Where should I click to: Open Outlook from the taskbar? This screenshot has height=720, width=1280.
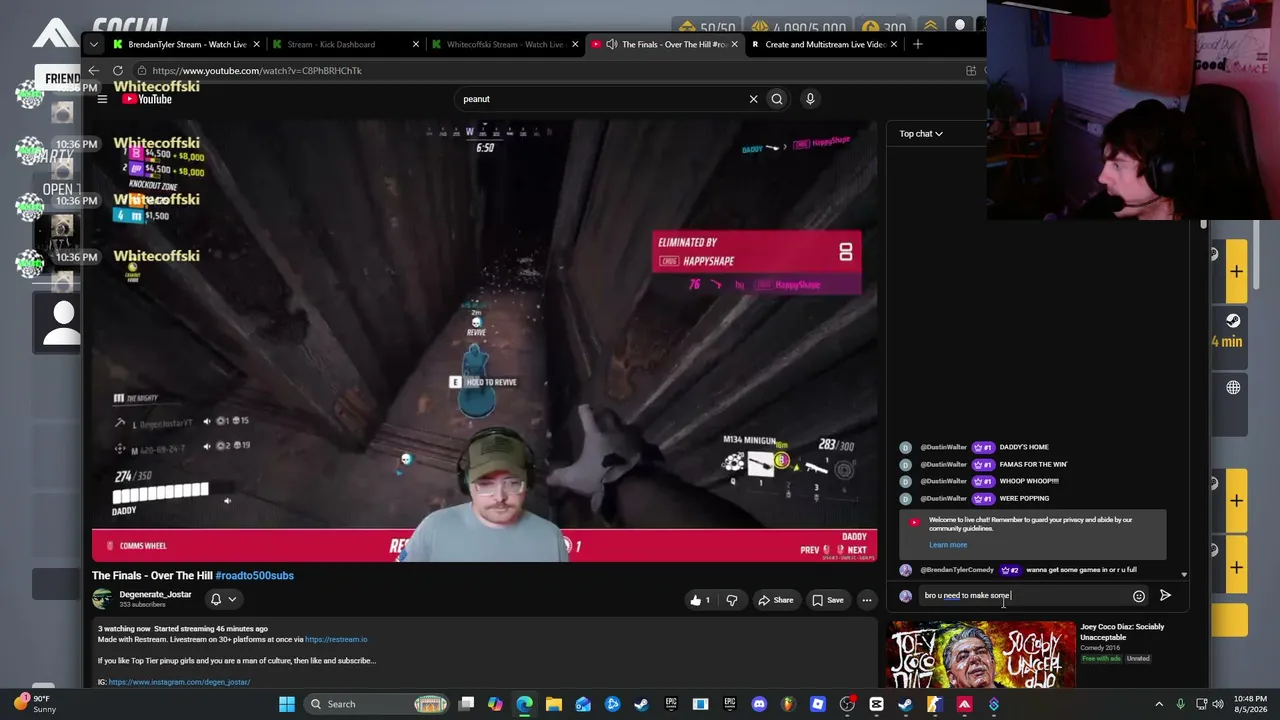583,704
